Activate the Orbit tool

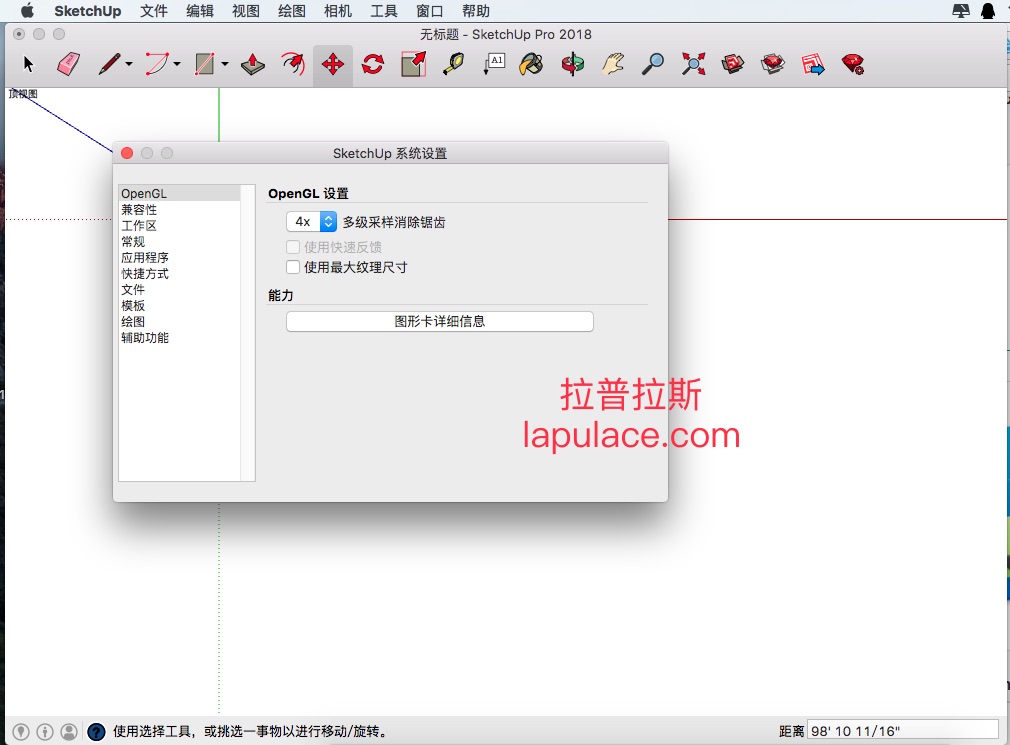573,64
